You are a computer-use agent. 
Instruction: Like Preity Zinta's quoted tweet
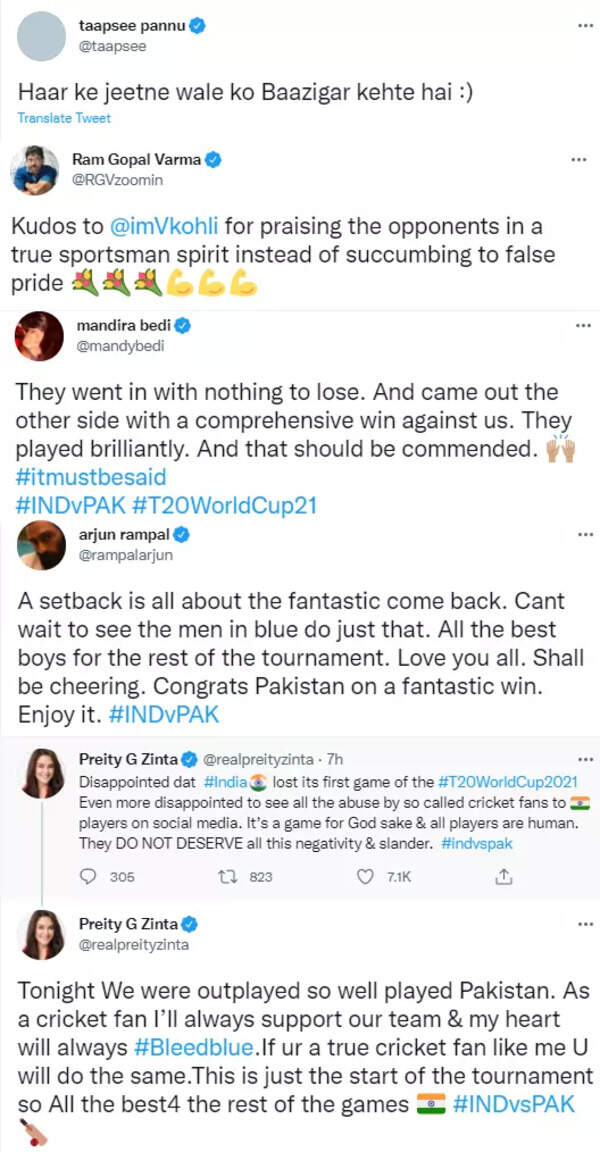click(x=367, y=876)
